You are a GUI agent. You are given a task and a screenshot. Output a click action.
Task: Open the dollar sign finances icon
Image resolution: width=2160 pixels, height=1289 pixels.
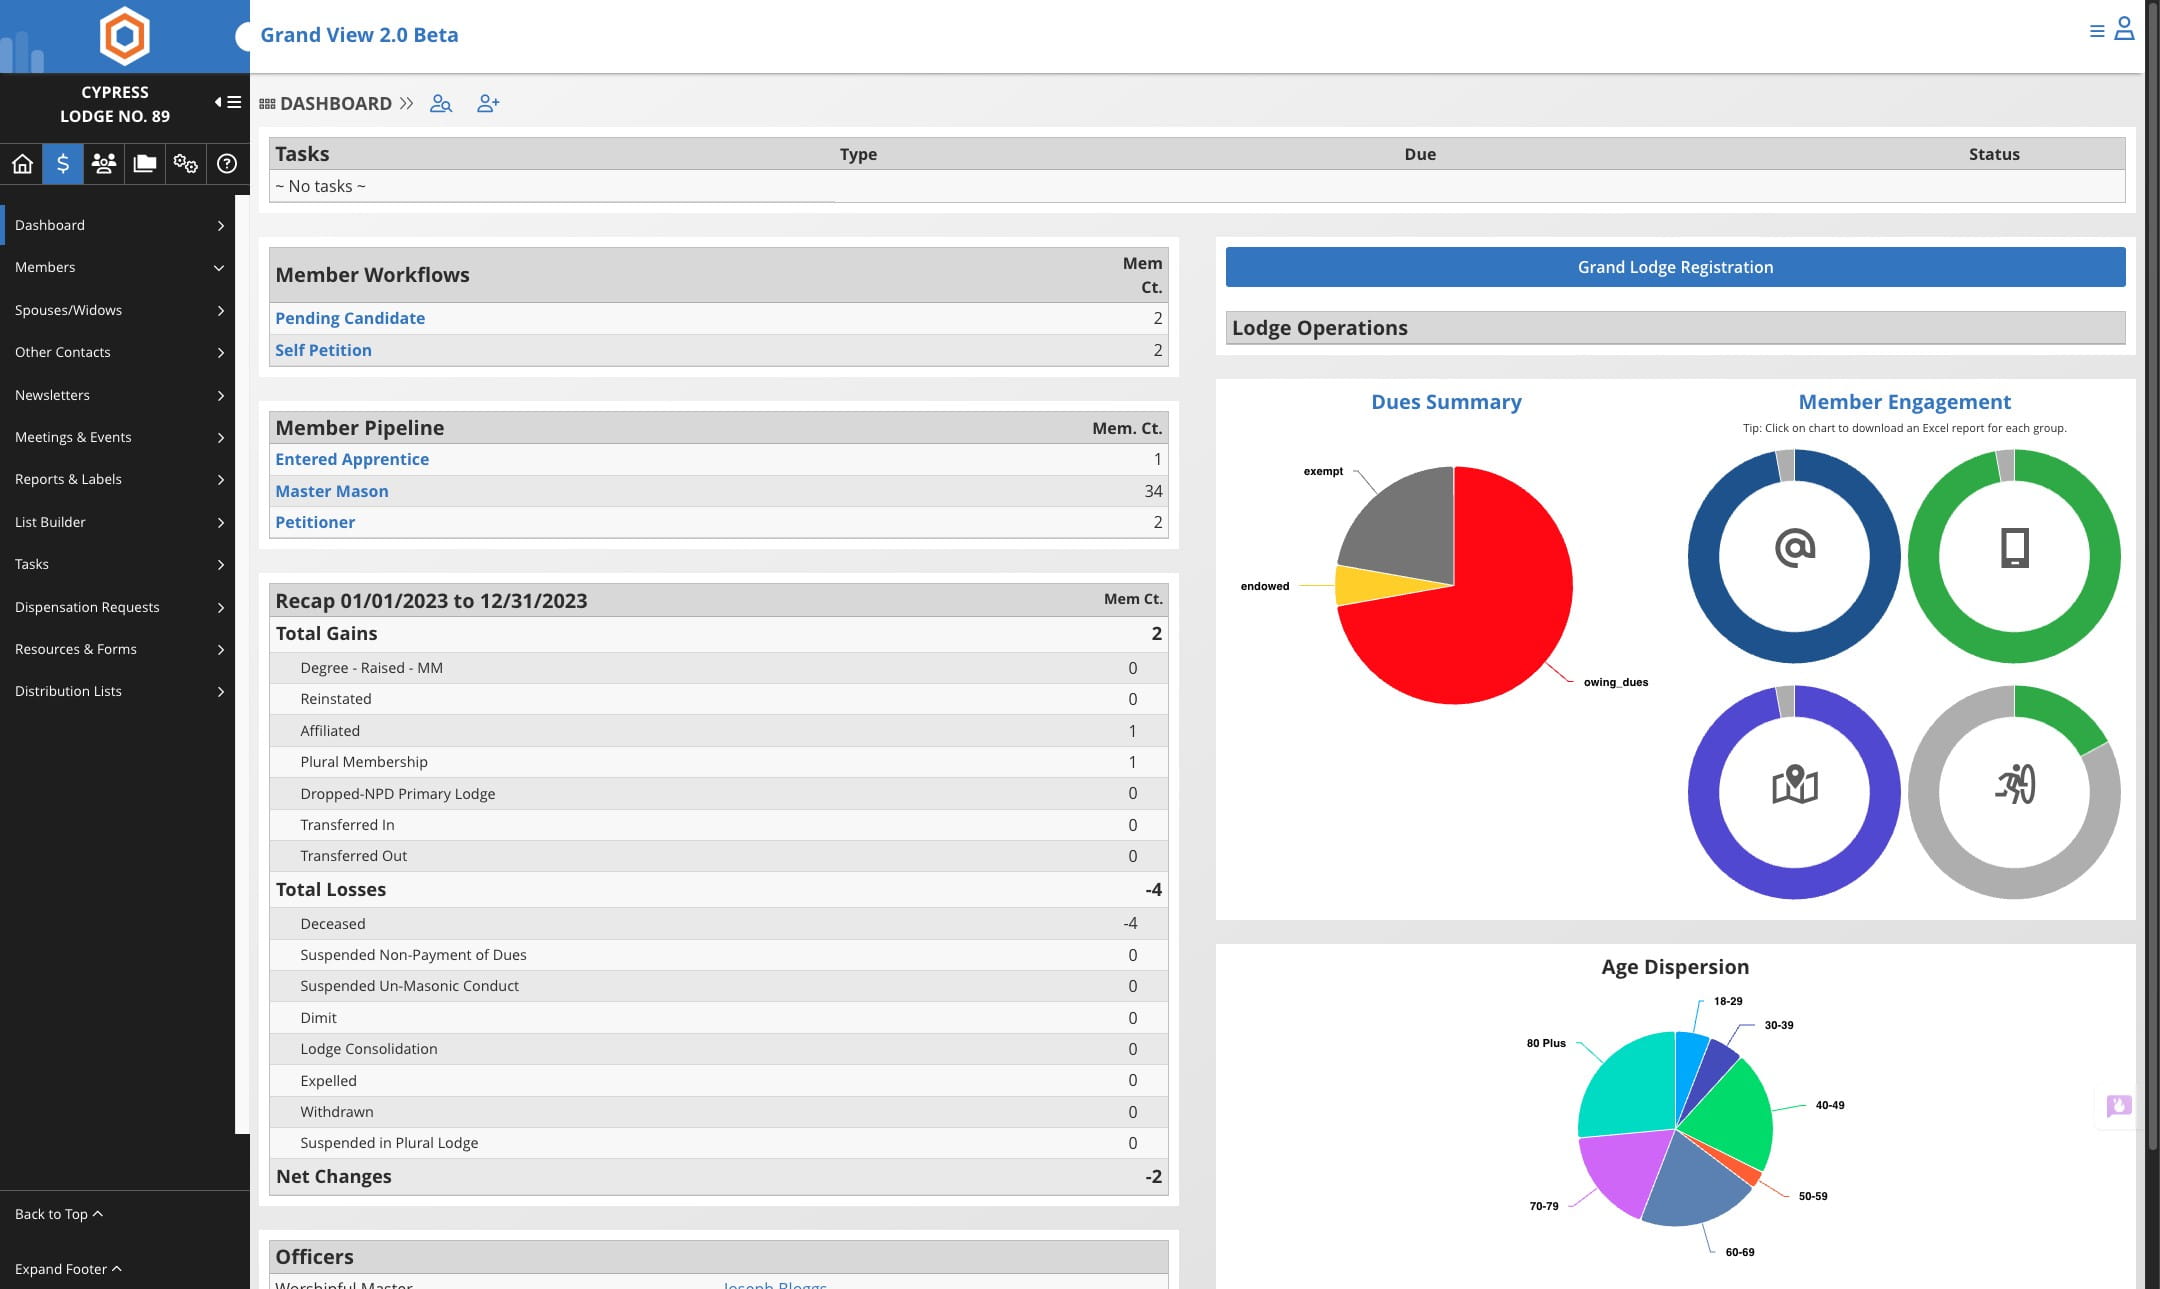pos(63,164)
